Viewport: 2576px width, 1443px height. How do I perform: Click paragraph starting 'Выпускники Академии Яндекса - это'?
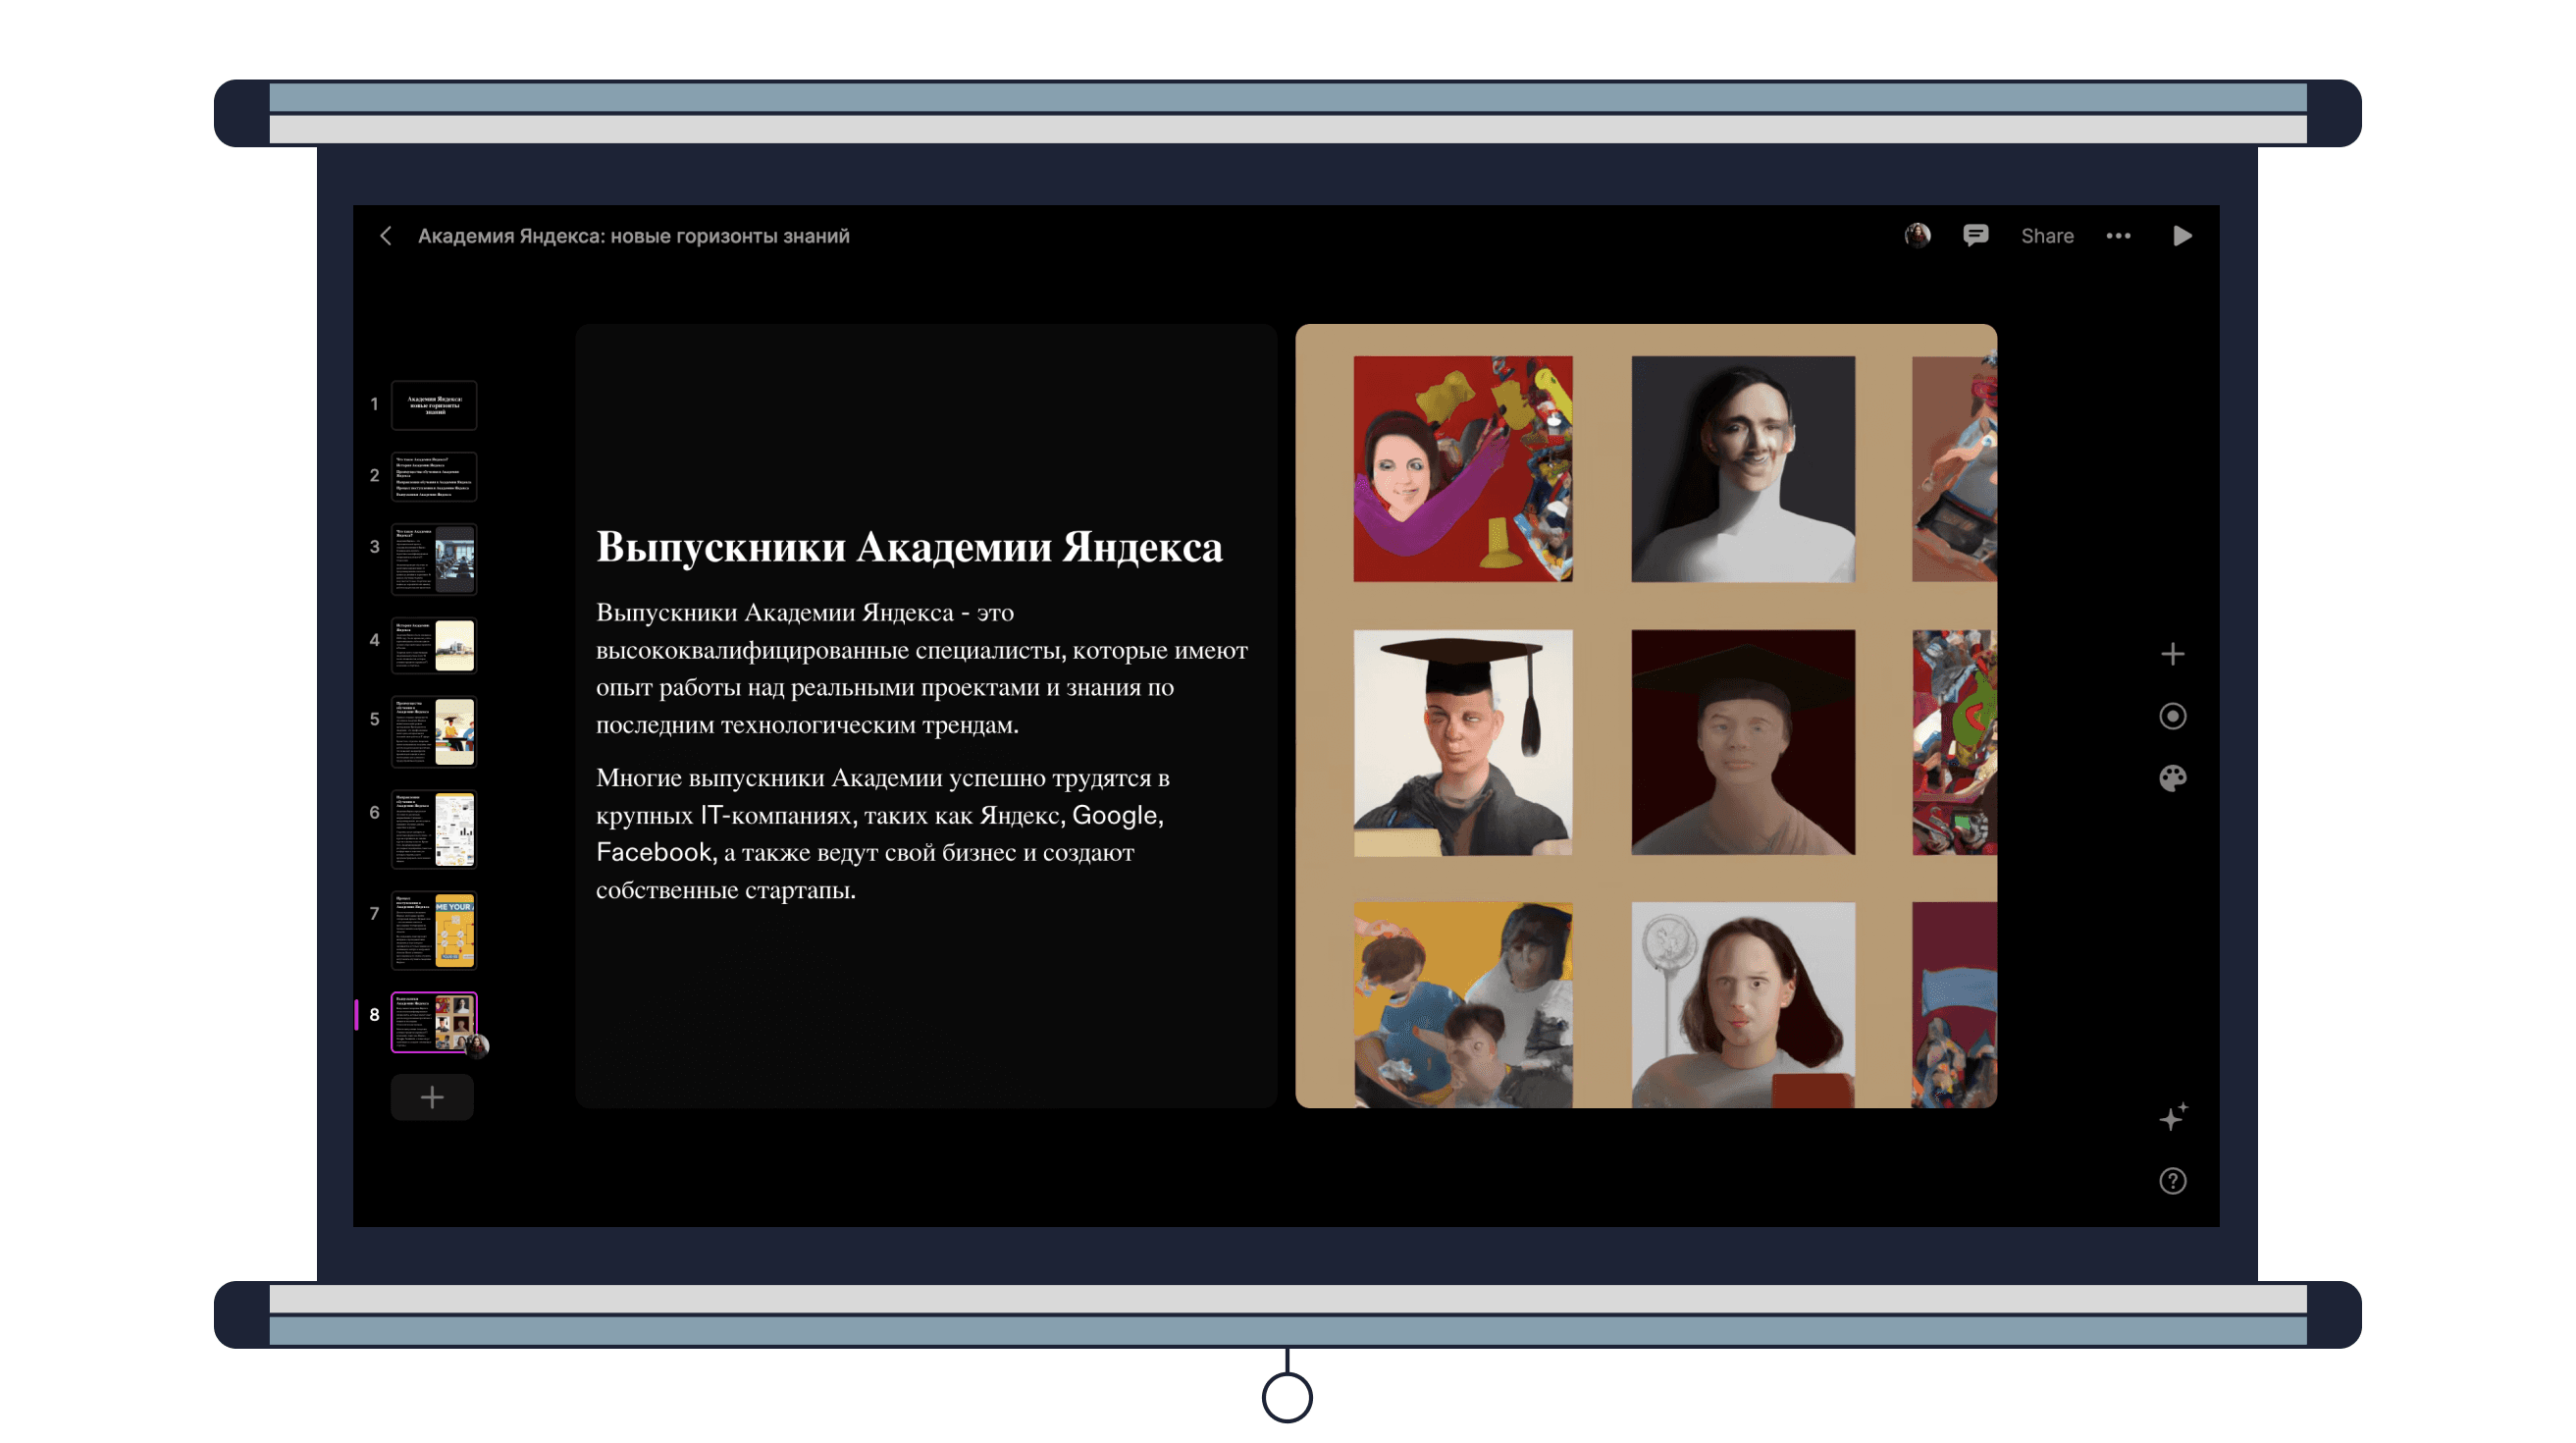point(922,668)
